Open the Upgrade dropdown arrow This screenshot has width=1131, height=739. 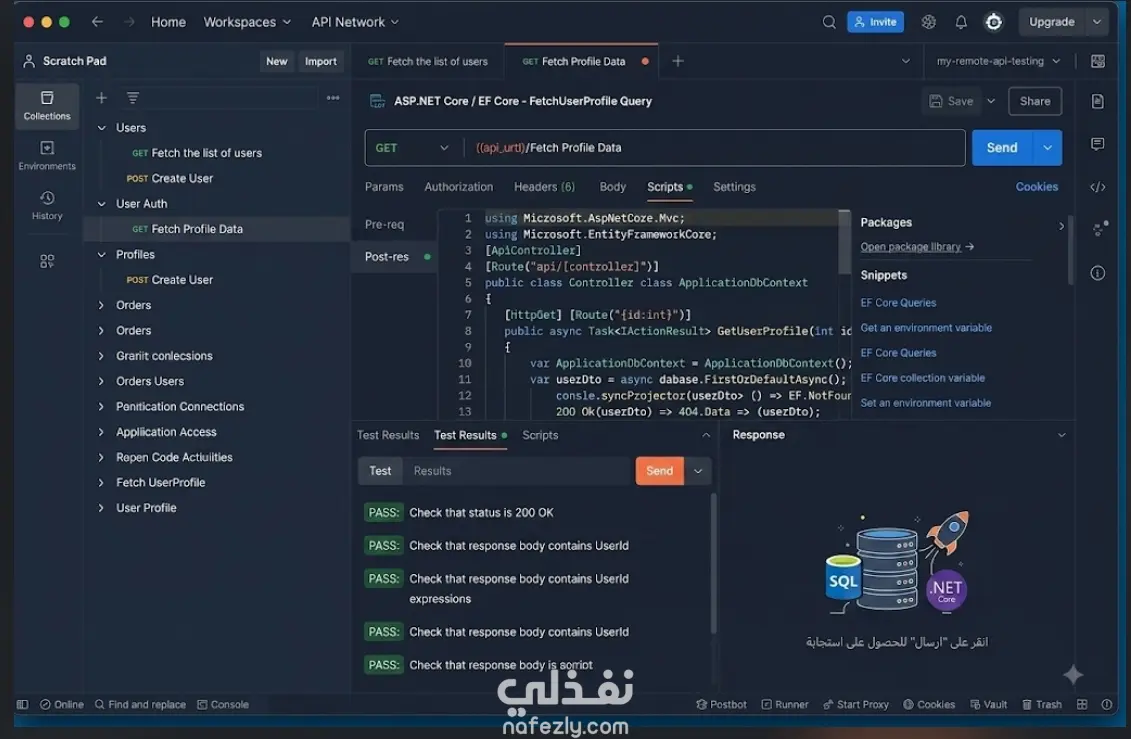coord(1096,22)
